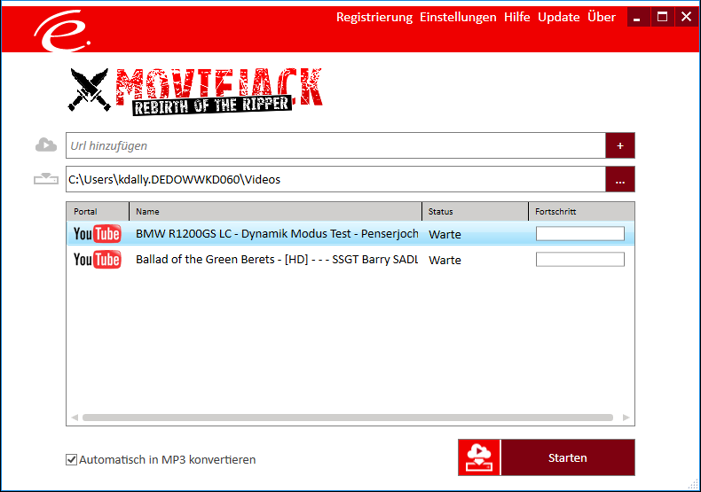Click the left scroll arrow of the list
Viewport: 701px width, 492px height.
tap(75, 417)
